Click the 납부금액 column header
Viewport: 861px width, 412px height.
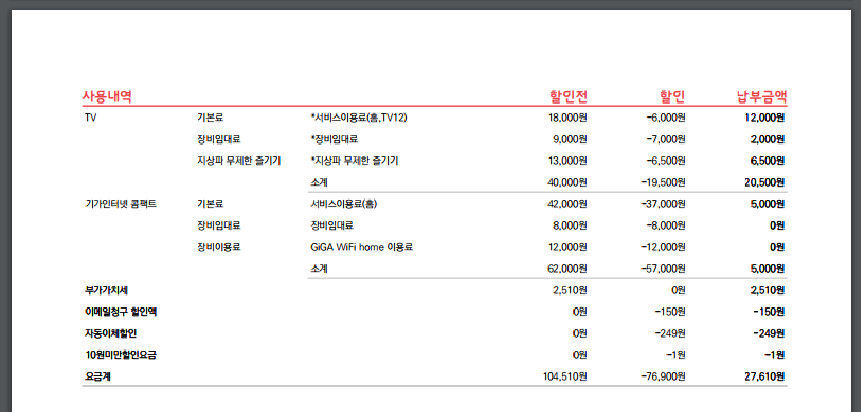click(761, 97)
